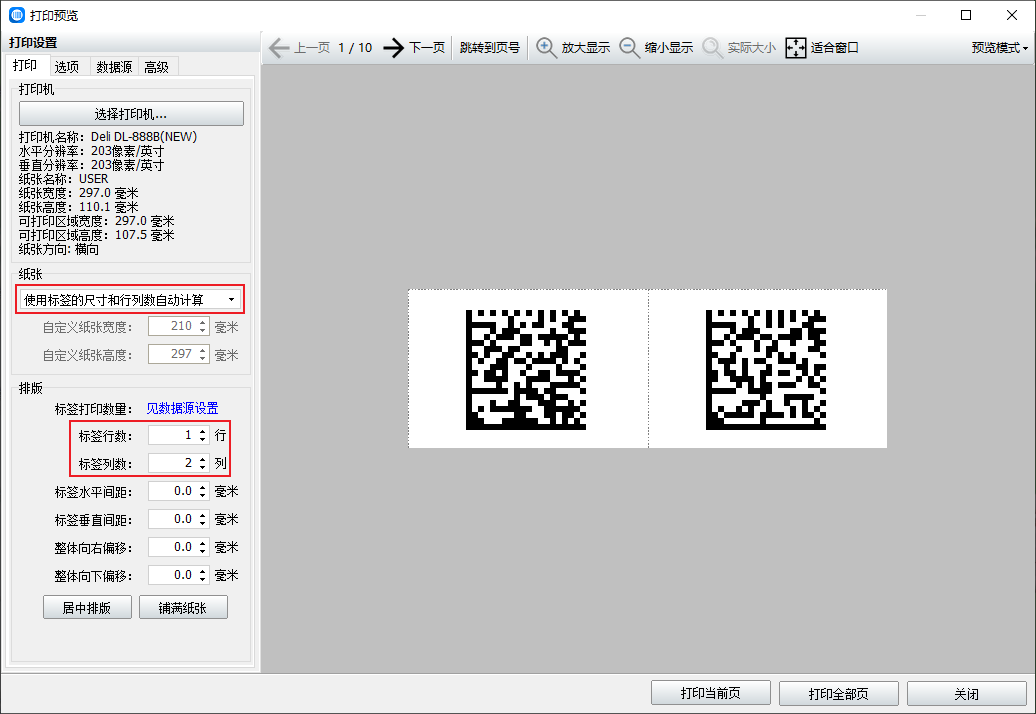Open the paper size calculation dropdown
This screenshot has height=714, width=1036.
[130, 300]
